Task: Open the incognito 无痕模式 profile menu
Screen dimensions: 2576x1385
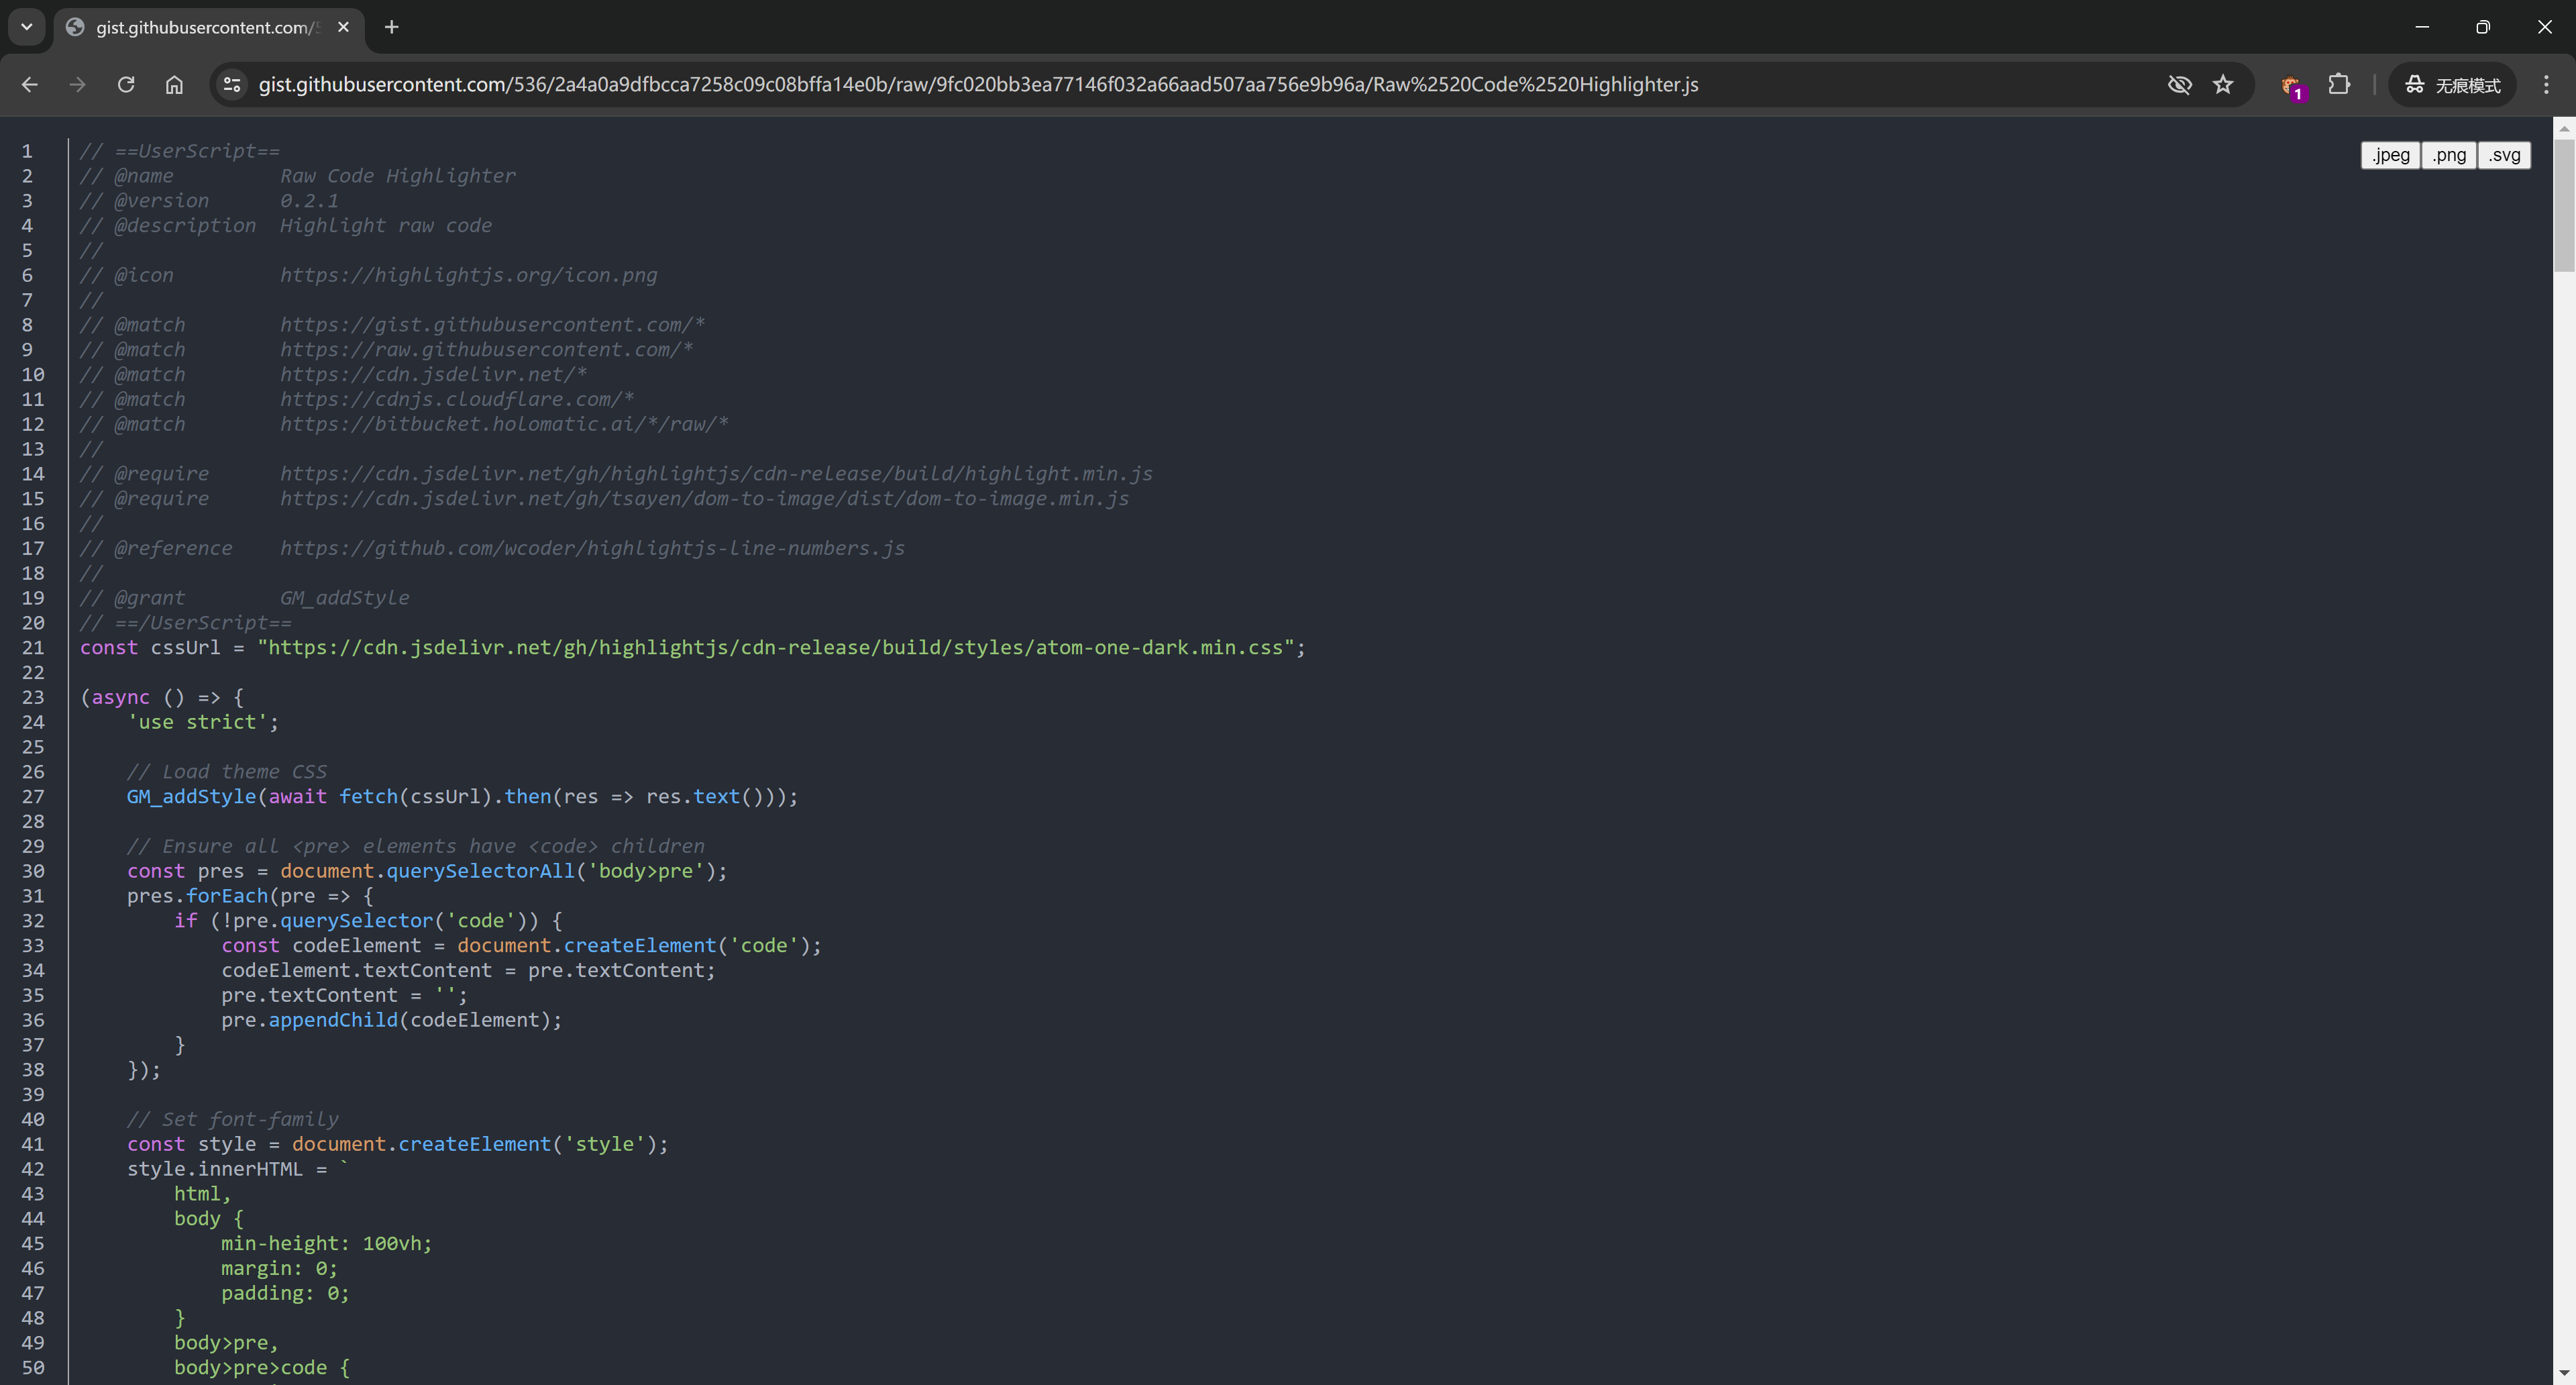Action: [2452, 85]
